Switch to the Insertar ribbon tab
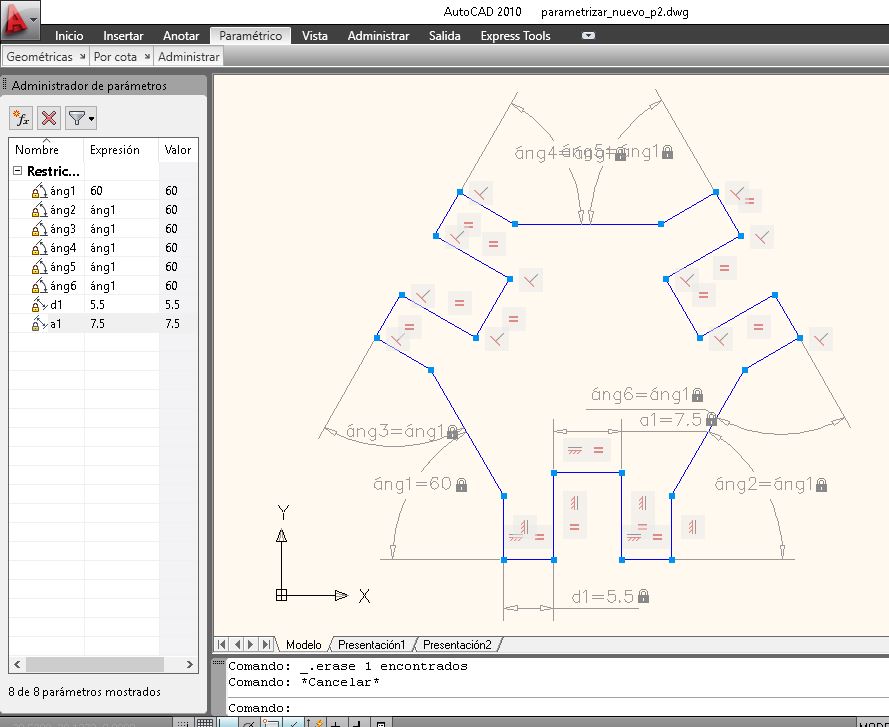Screen dimensions: 889x727 (123, 36)
